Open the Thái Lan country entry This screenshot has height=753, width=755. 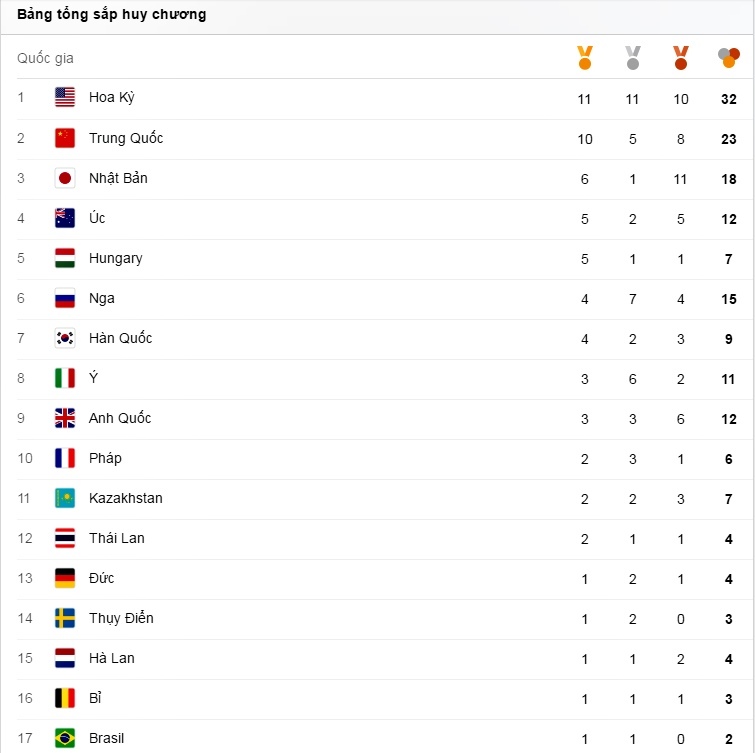(x=117, y=538)
